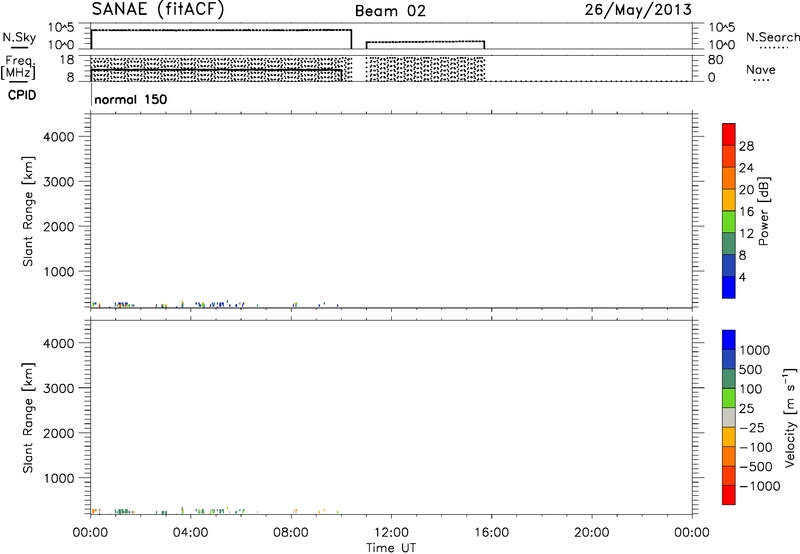Click the blue top swatch of Velocity colorbar

tap(729, 340)
